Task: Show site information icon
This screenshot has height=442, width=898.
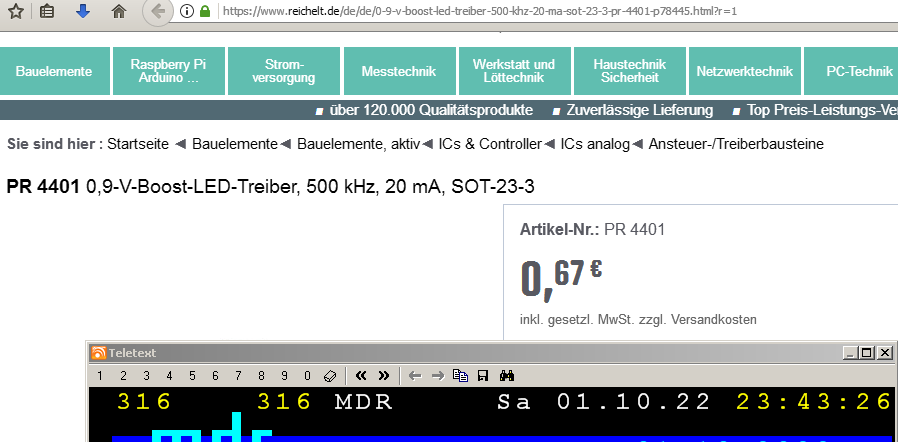Action: click(187, 11)
